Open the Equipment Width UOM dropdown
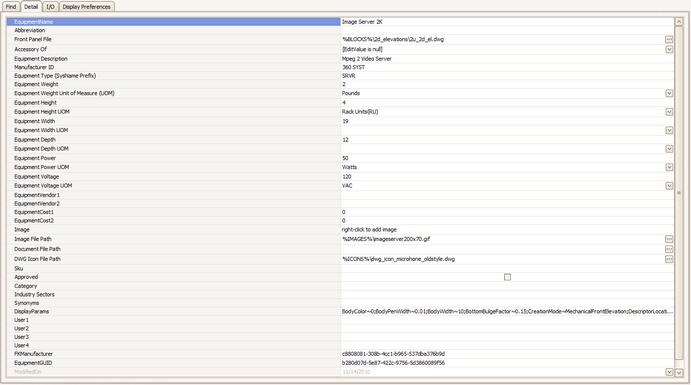This screenshot has height=385, width=691. 669,130
